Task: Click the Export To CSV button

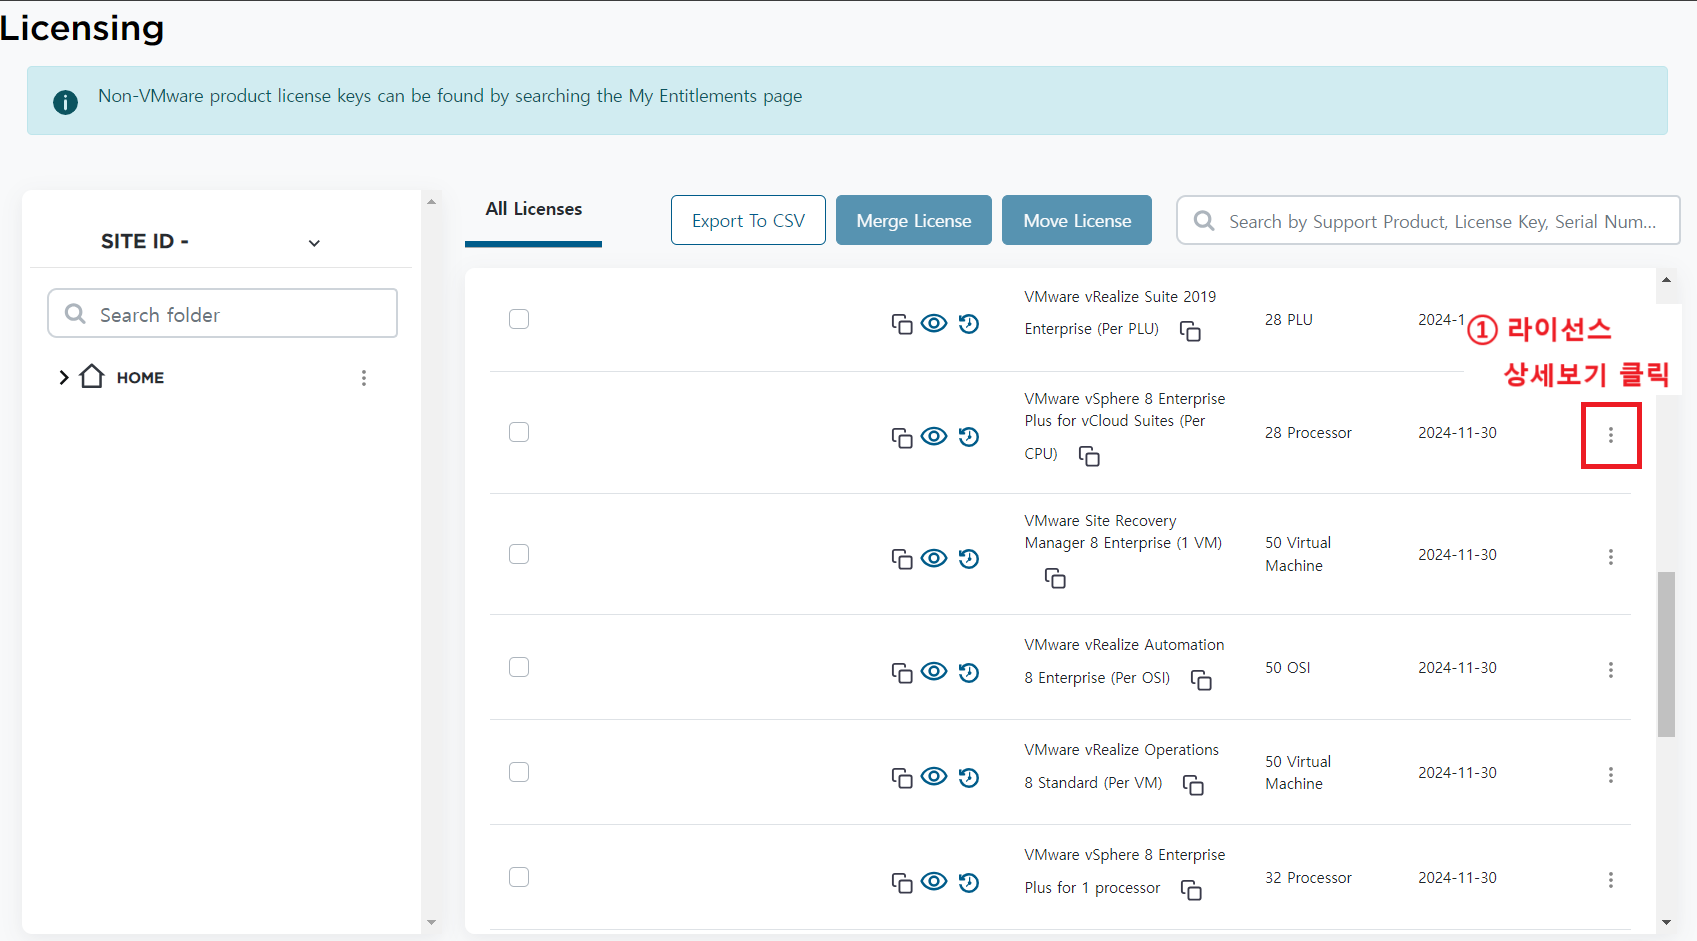Action: (x=748, y=220)
